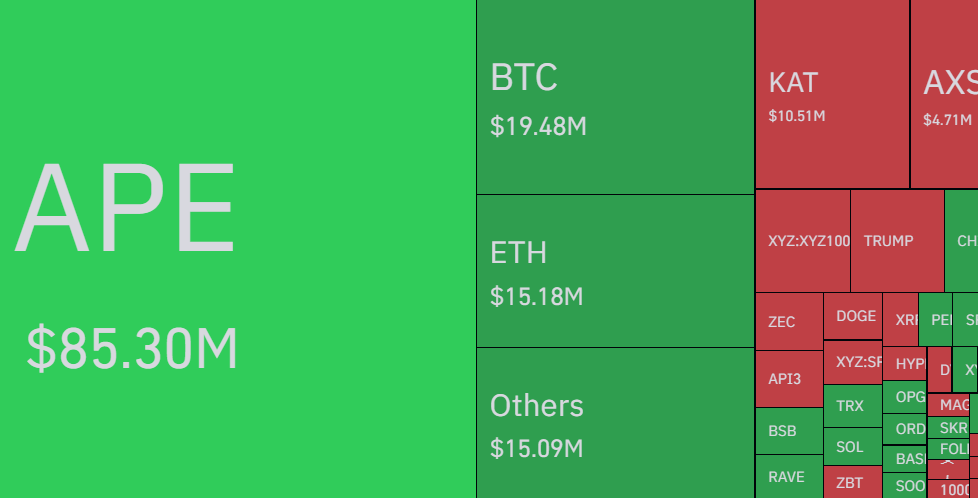This screenshot has height=498, width=978.
Task: Open the SKR tile
Action: pyautogui.click(x=951, y=428)
